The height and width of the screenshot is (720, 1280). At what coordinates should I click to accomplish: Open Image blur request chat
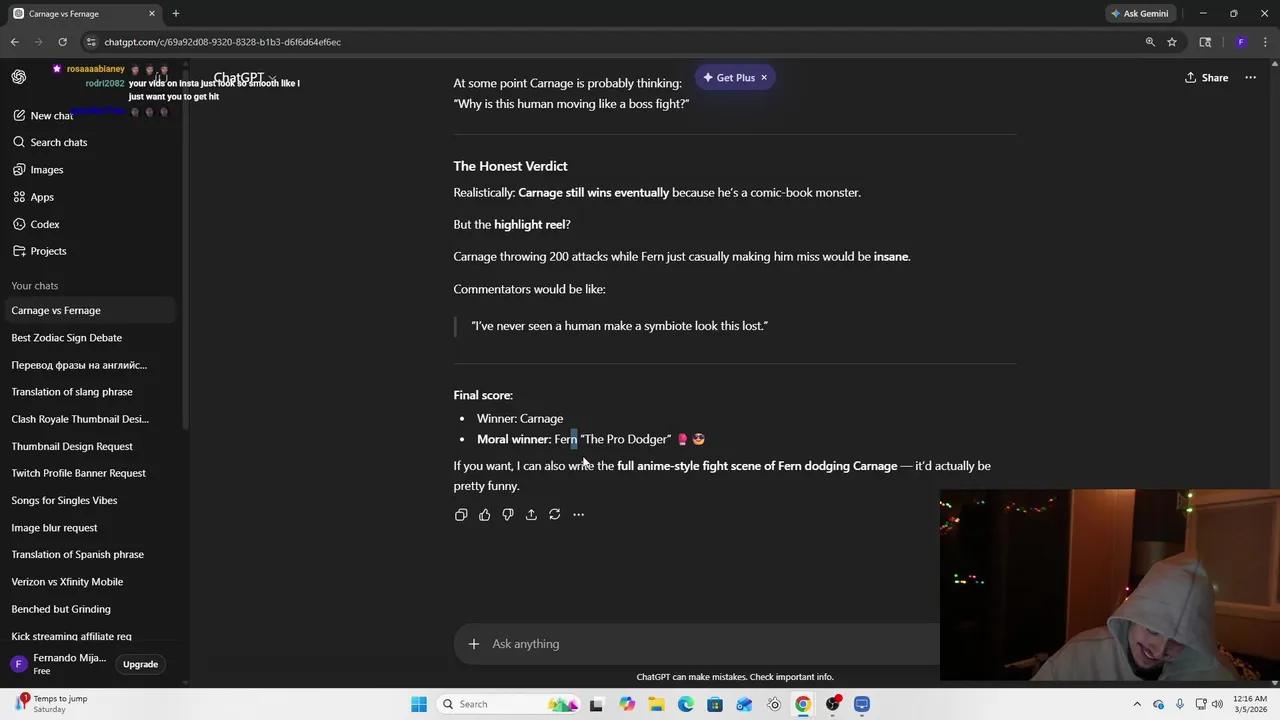pos(88,527)
